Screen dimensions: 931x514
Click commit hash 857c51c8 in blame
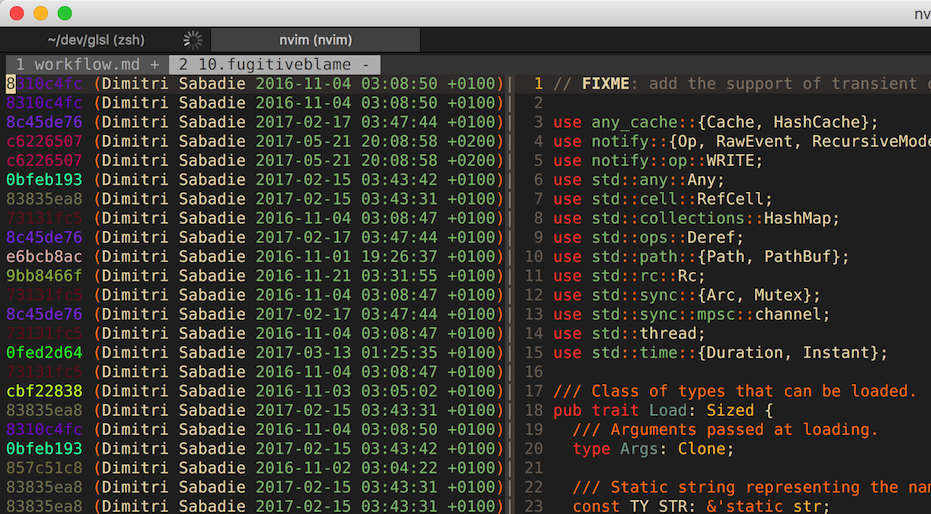[x=44, y=468]
